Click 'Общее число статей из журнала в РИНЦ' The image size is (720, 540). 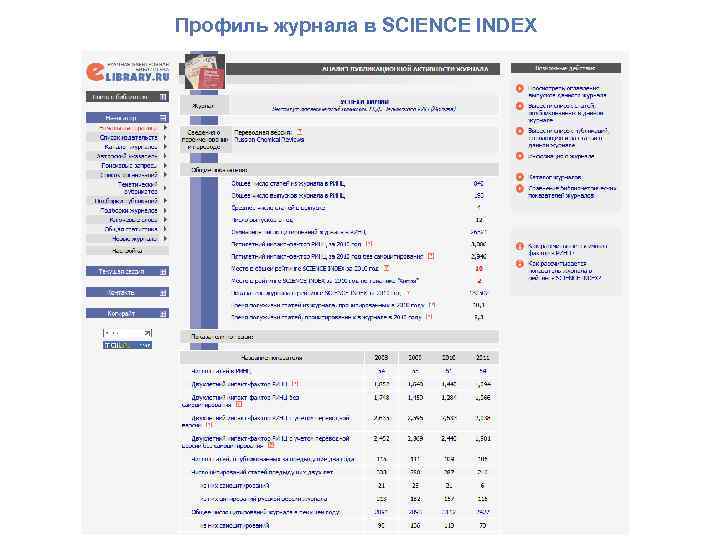point(288,184)
